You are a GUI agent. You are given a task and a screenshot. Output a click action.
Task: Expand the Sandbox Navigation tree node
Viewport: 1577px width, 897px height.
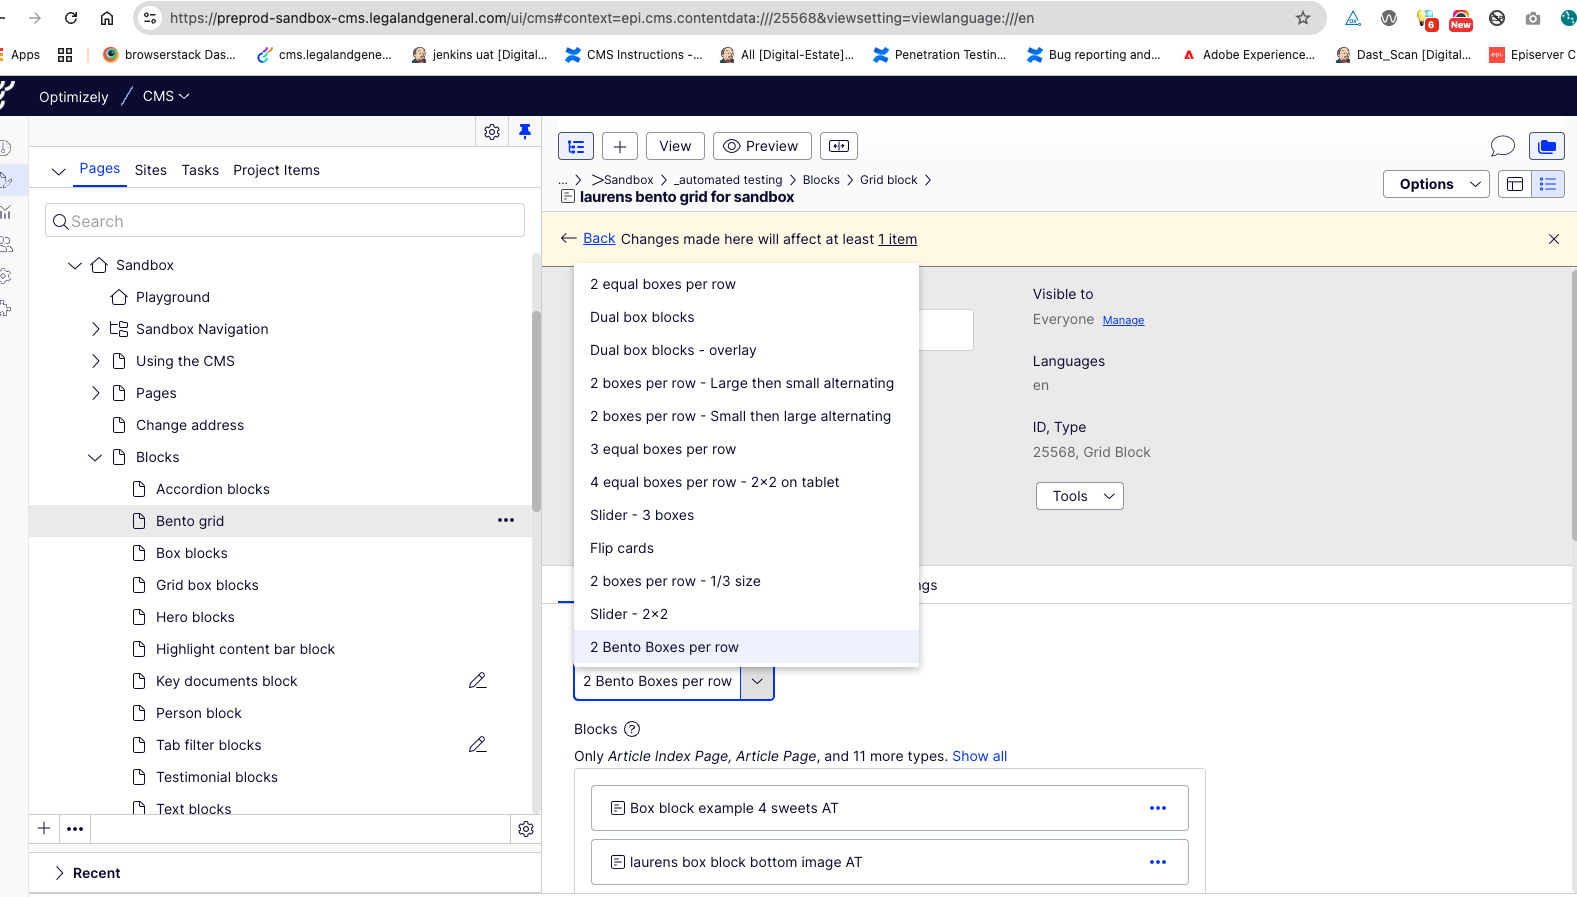(96, 329)
